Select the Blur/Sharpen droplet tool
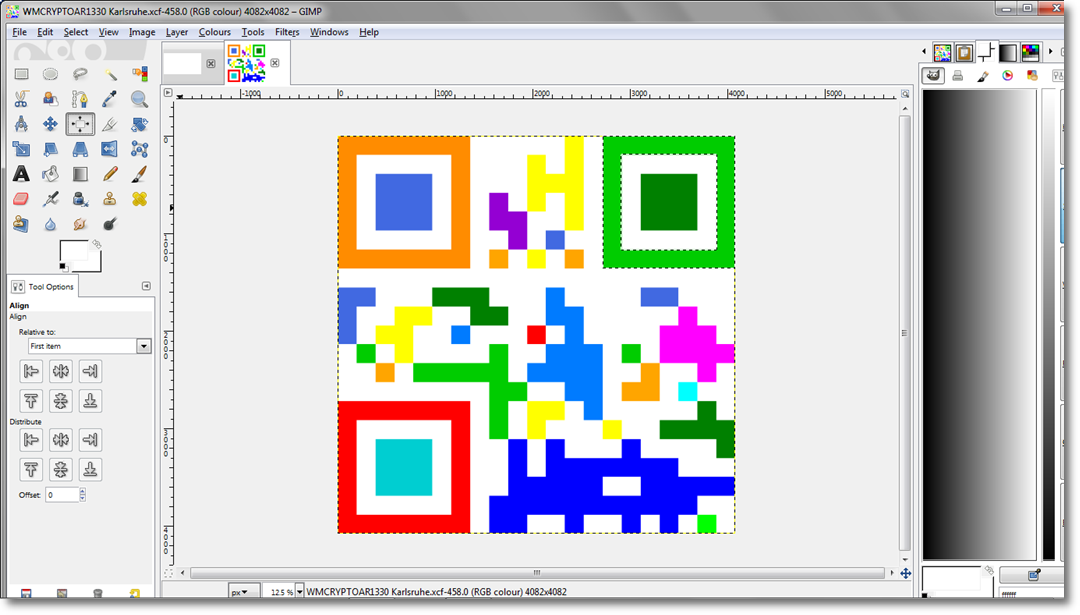Image resolution: width=1080 pixels, height=615 pixels. pyautogui.click(x=50, y=224)
